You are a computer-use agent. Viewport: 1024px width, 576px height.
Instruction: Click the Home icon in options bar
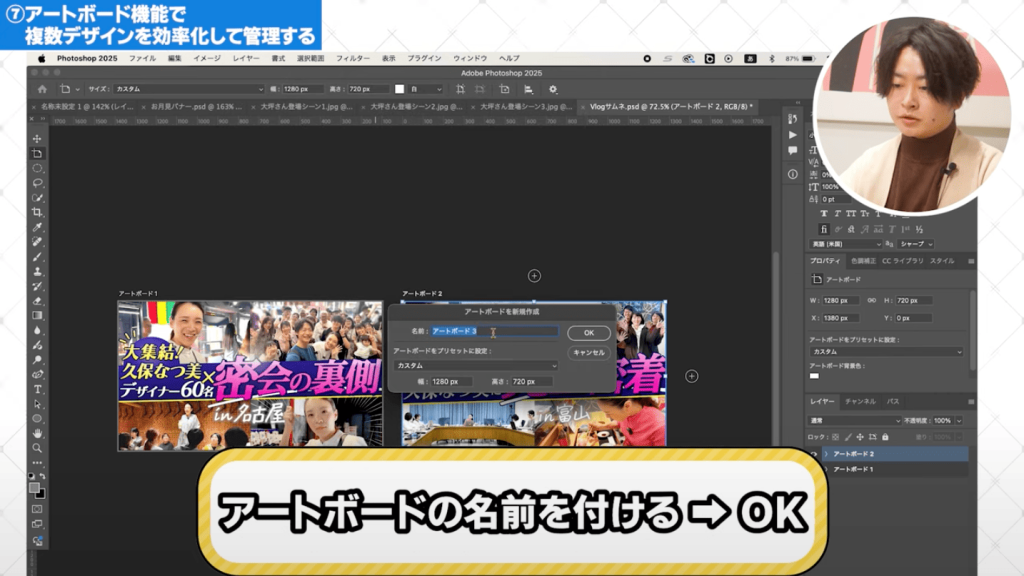click(42, 89)
